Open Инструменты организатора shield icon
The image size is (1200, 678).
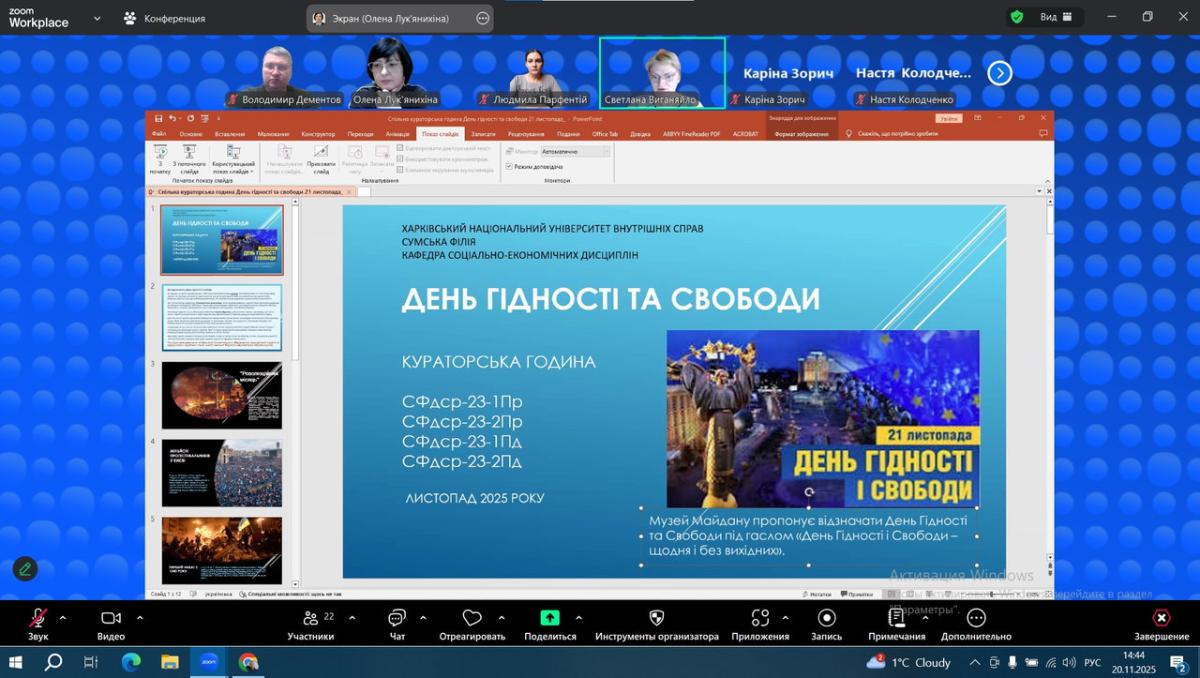[x=656, y=618]
